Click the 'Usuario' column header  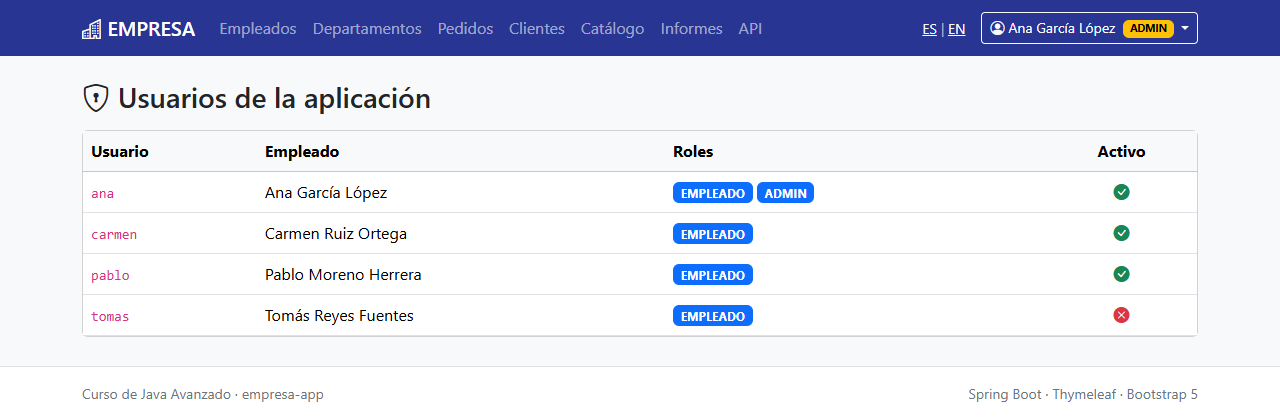(x=120, y=152)
